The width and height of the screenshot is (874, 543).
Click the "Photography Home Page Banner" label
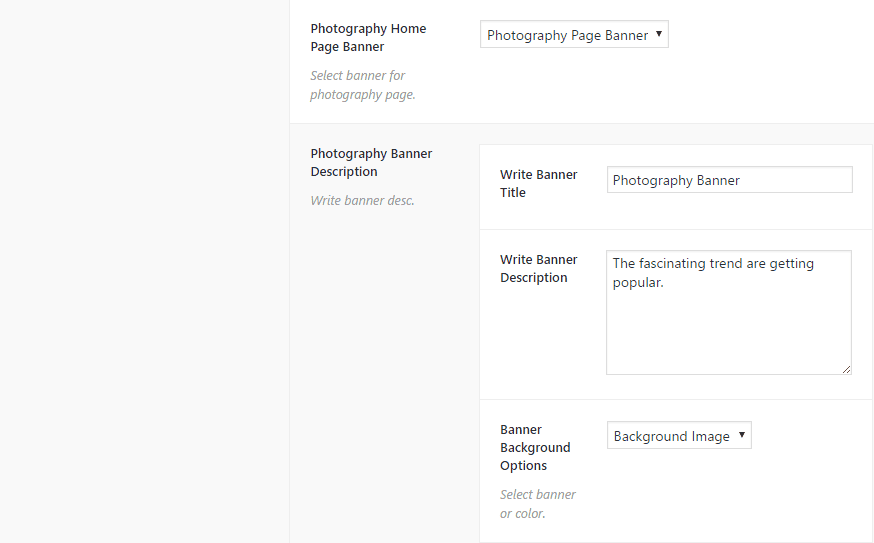[x=368, y=38]
